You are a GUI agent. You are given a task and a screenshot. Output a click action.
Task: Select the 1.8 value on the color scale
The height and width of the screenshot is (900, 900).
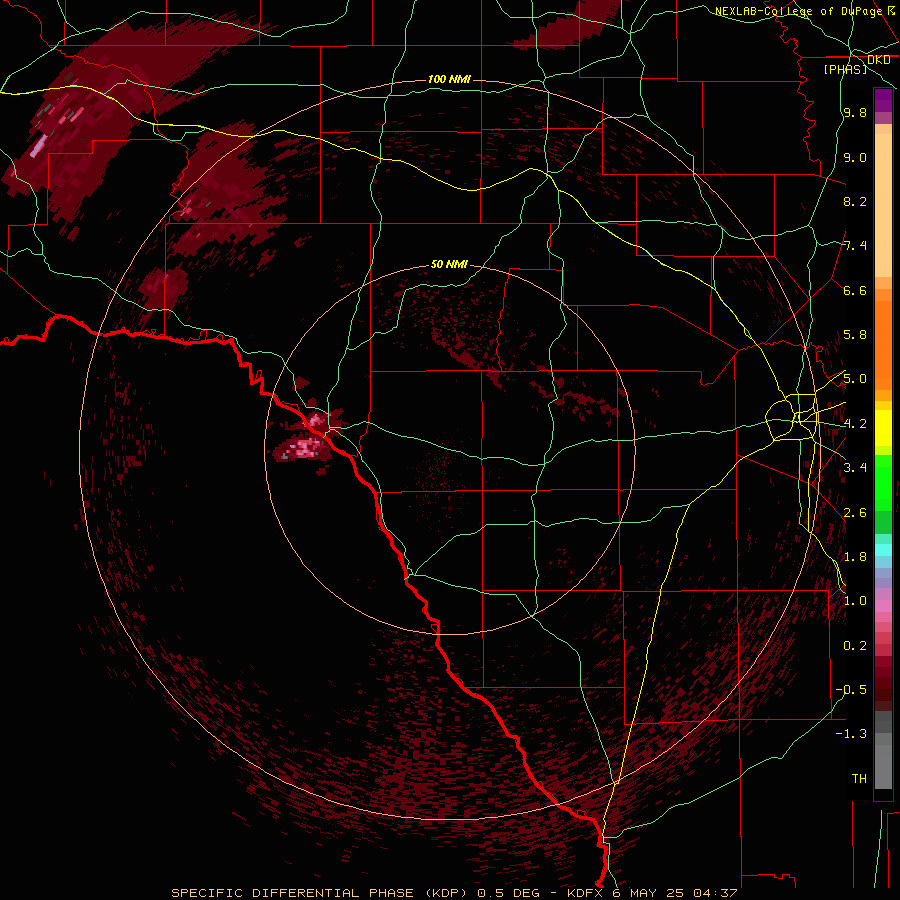(855, 557)
